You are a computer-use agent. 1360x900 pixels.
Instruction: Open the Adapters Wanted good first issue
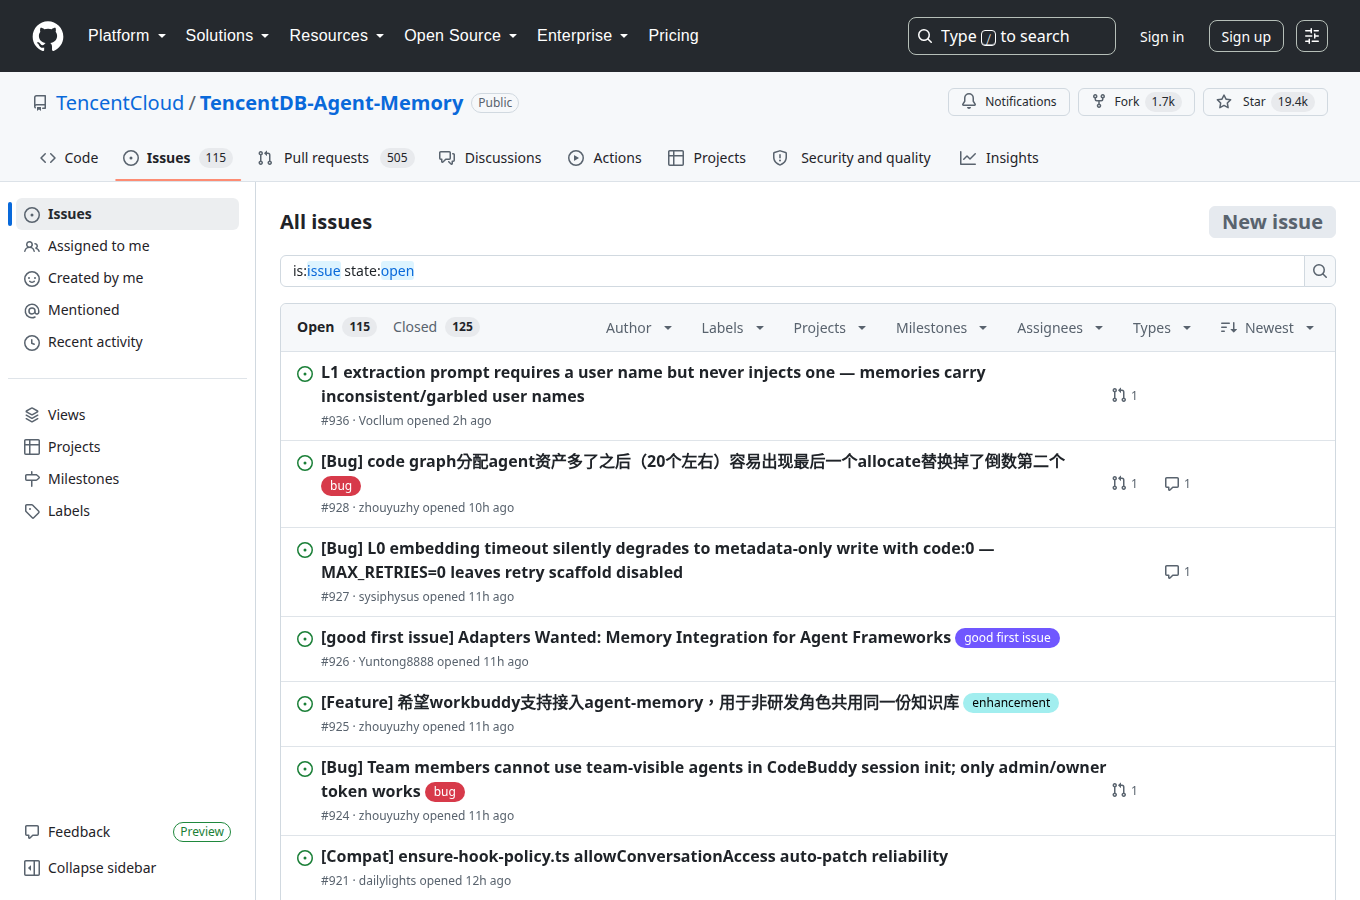pyautogui.click(x=636, y=638)
